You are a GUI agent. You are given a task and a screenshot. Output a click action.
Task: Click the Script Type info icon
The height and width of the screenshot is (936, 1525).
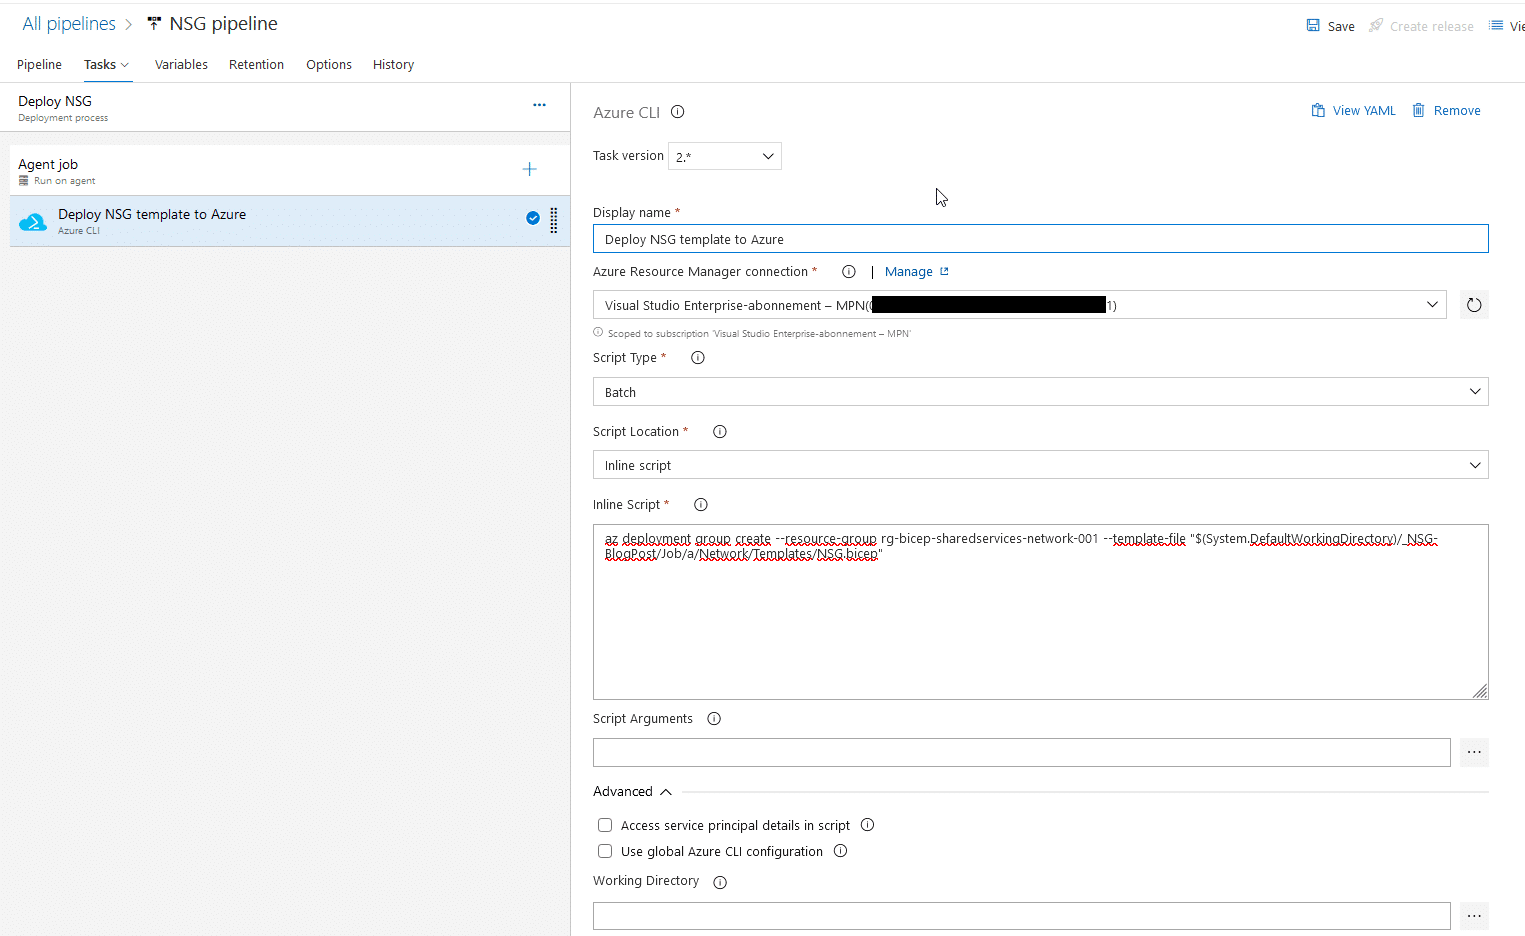click(698, 358)
